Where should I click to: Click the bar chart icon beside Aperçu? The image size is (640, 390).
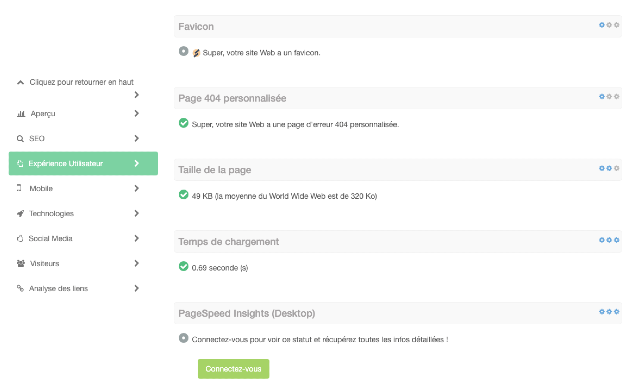pos(21,114)
